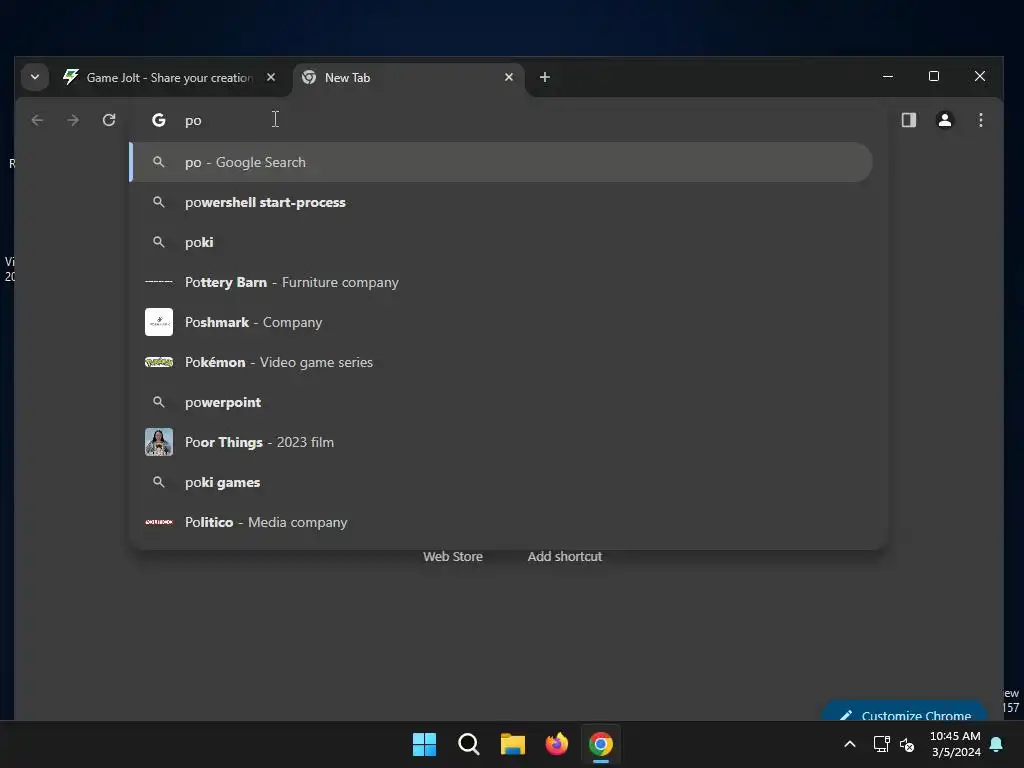Click in the address bar containing 'po'
The width and height of the screenshot is (1024, 768).
pos(509,120)
